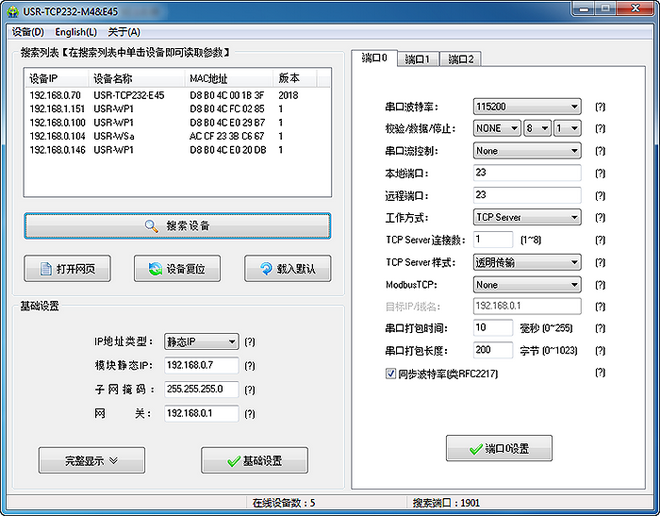Open the IP地址类型 静态IP dropdown
Screen dimensions: 660x516
point(201,342)
